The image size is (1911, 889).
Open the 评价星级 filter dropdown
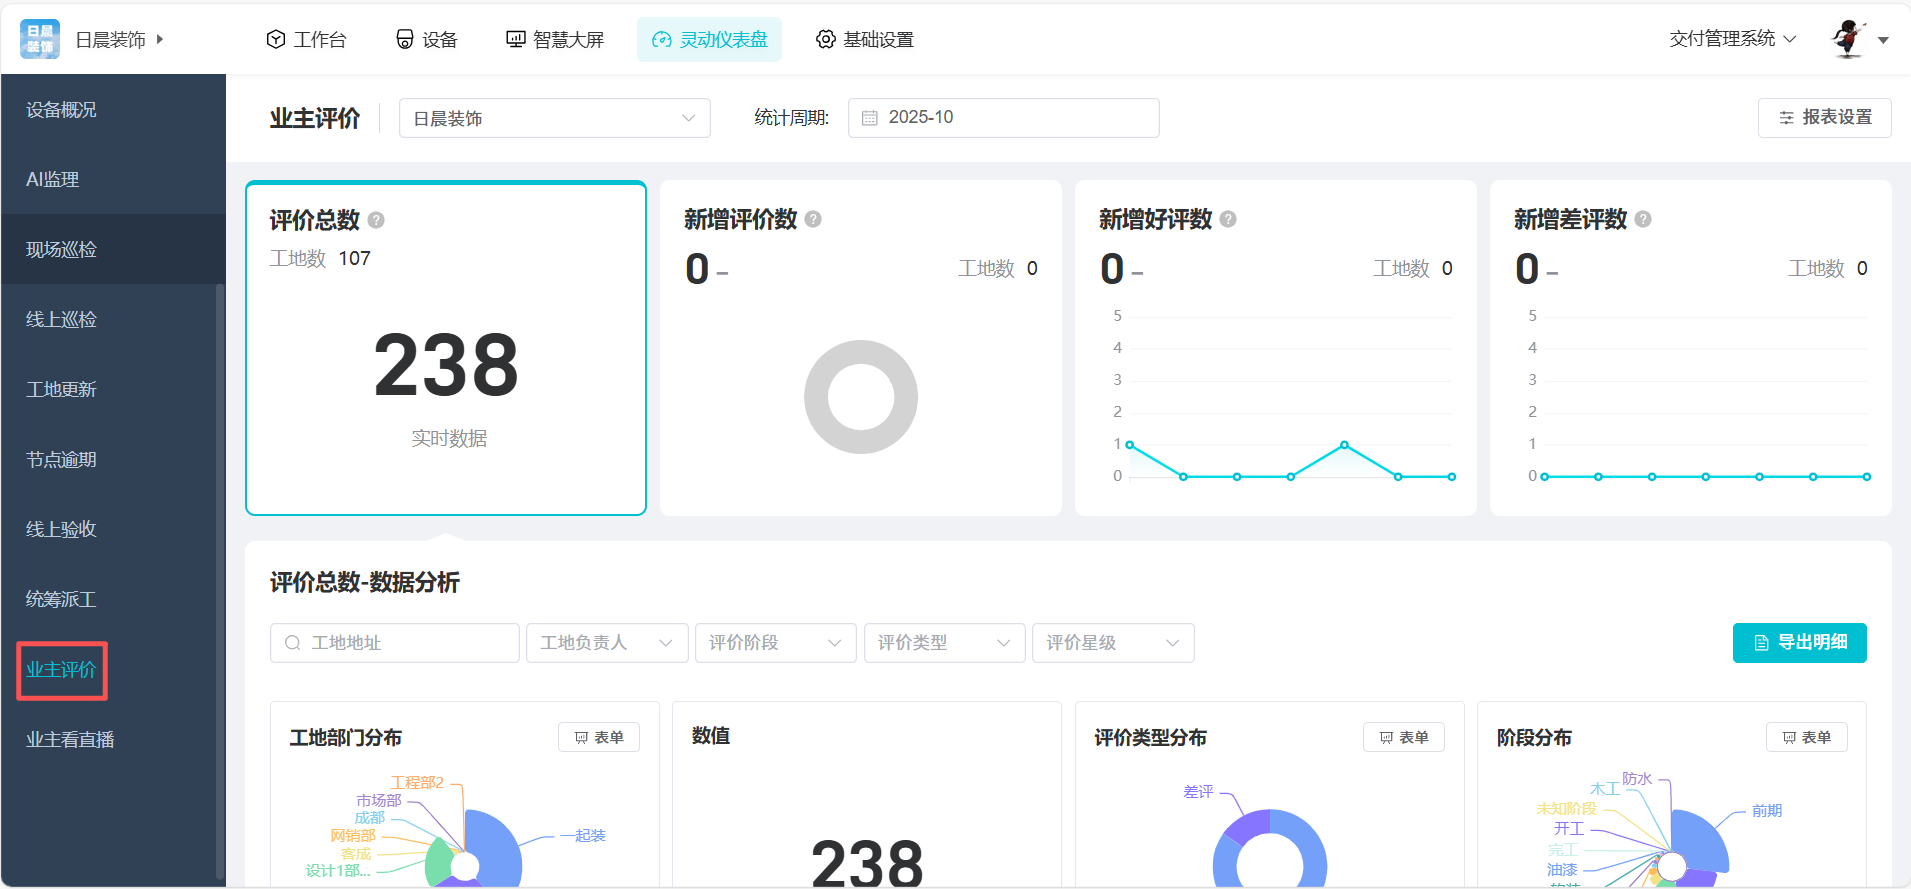pos(1112,643)
